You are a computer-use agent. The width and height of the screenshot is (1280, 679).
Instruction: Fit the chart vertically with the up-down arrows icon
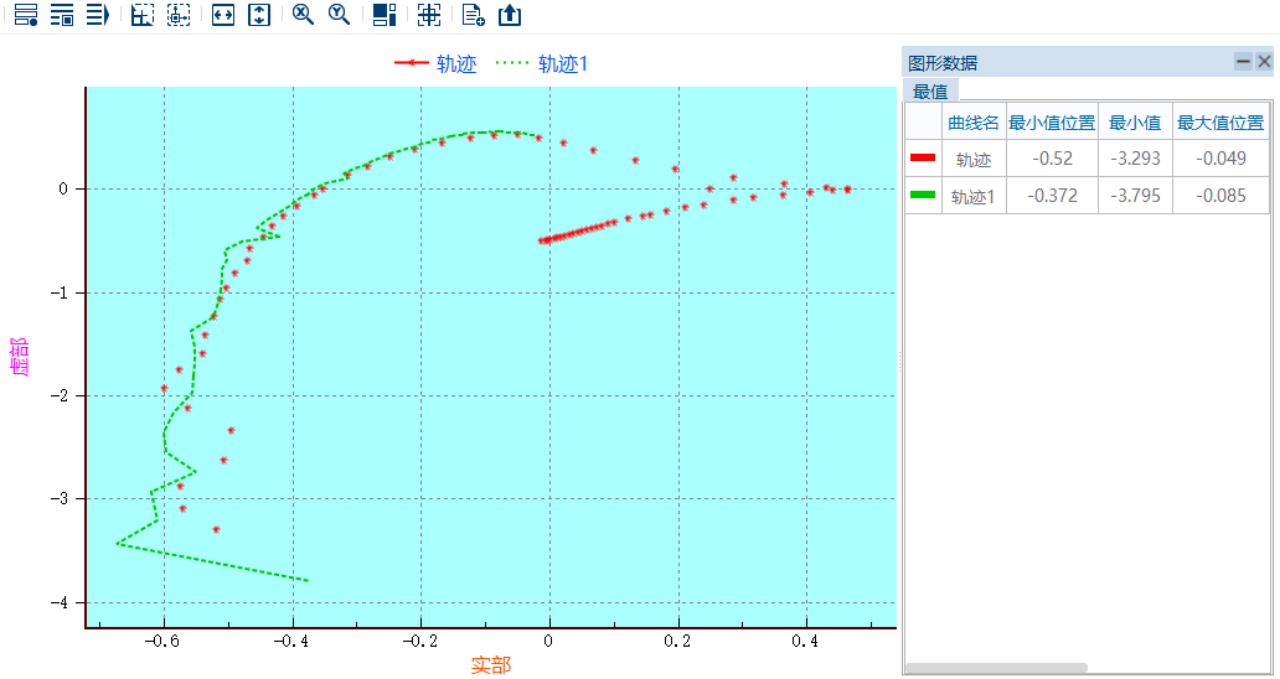[259, 15]
